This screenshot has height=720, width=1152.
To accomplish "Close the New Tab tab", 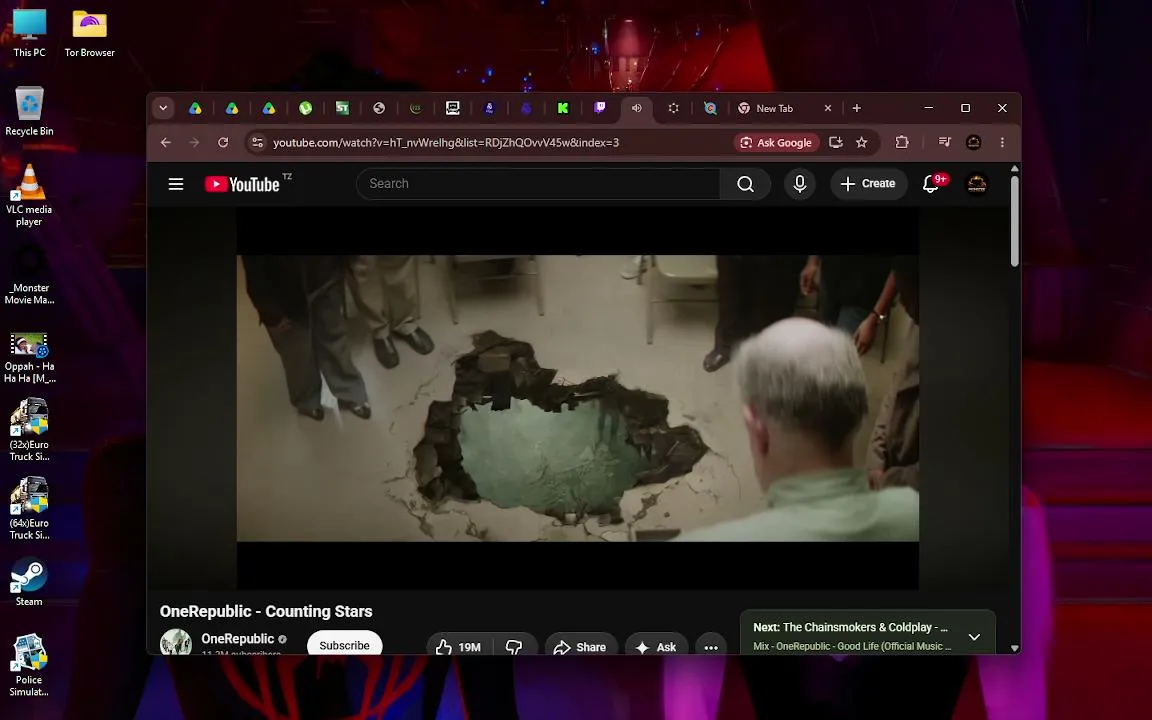I will pyautogui.click(x=828, y=108).
